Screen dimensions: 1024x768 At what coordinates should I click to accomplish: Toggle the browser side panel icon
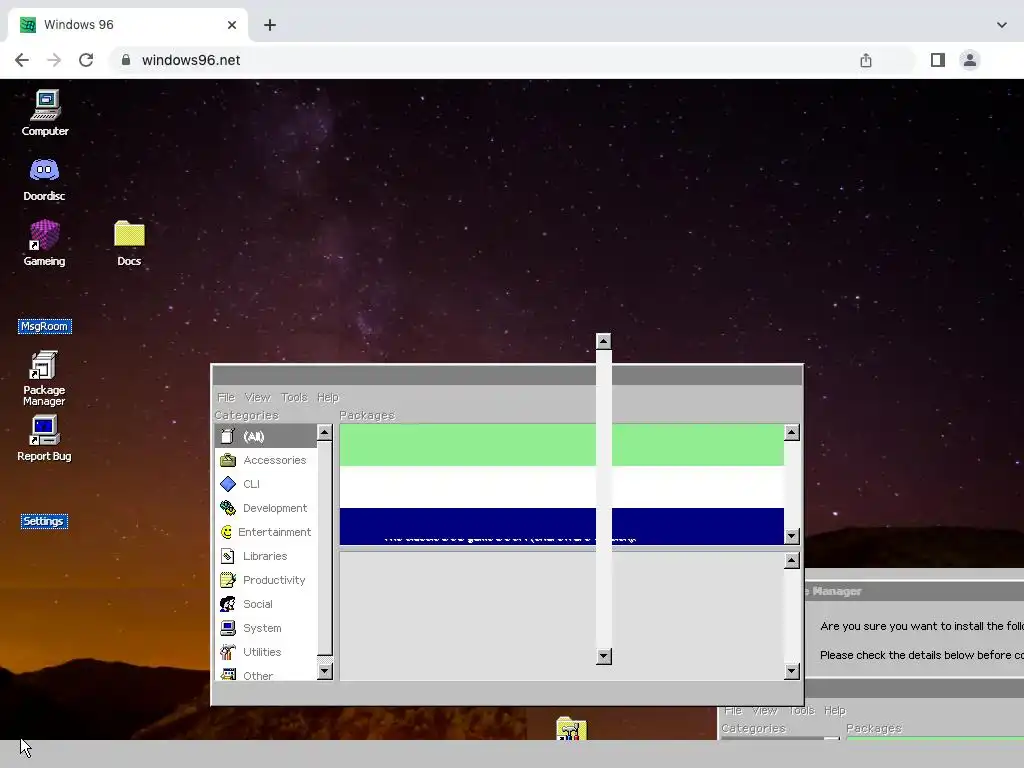[938, 60]
